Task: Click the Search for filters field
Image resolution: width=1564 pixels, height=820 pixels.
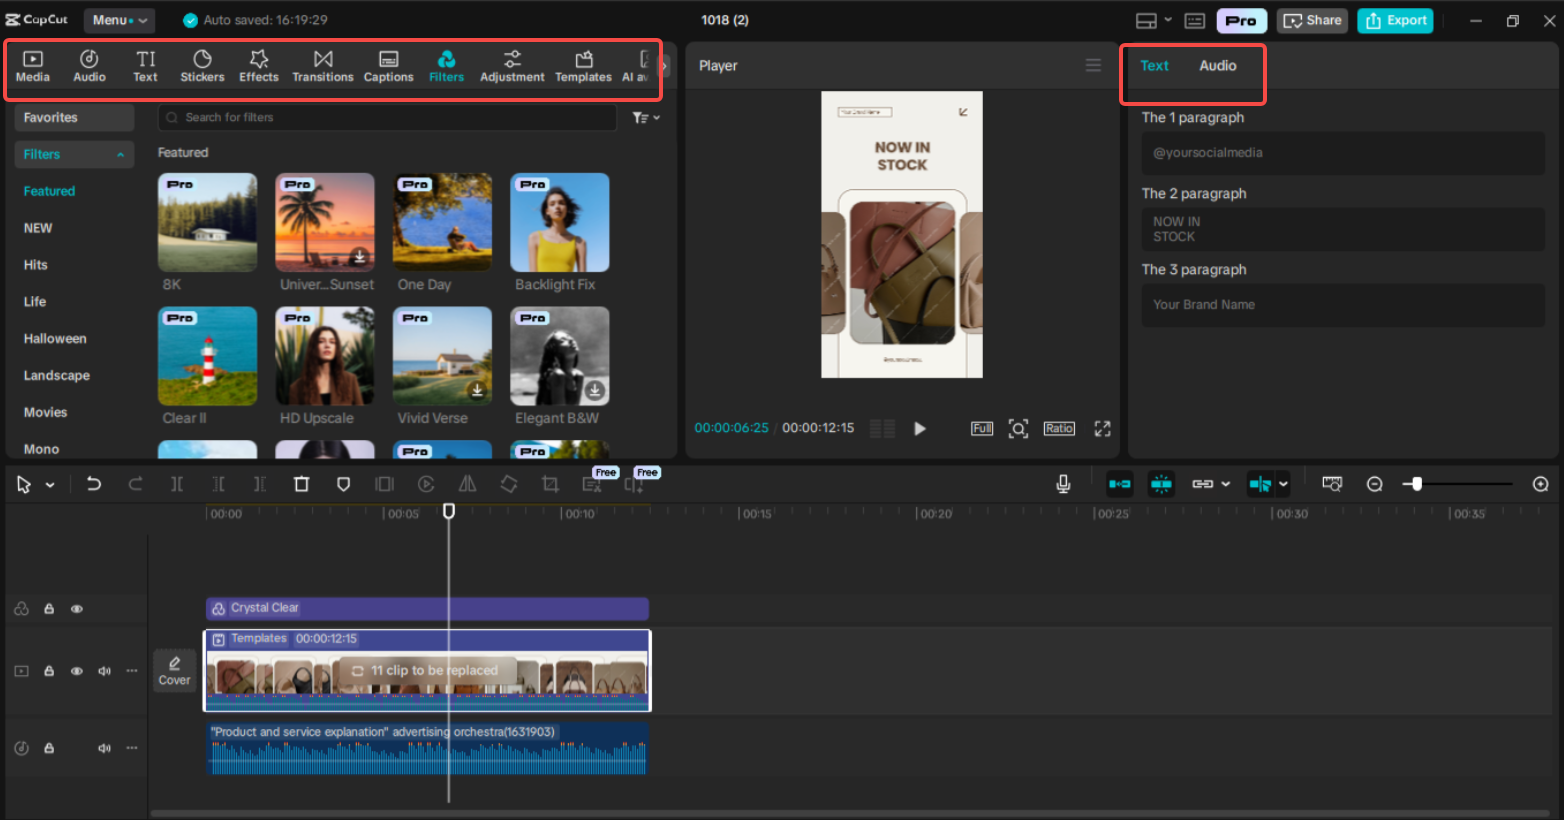Action: [387, 118]
